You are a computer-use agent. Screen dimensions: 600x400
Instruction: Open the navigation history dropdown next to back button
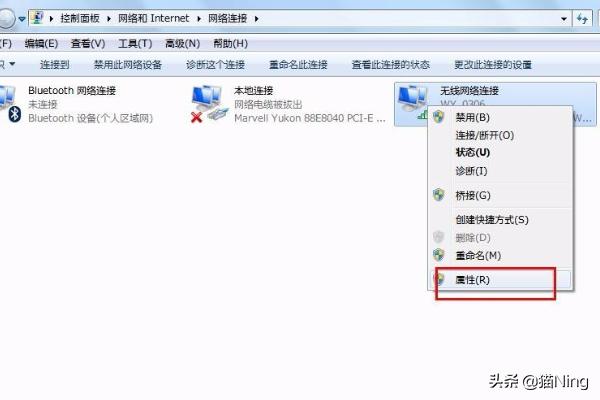point(22,18)
